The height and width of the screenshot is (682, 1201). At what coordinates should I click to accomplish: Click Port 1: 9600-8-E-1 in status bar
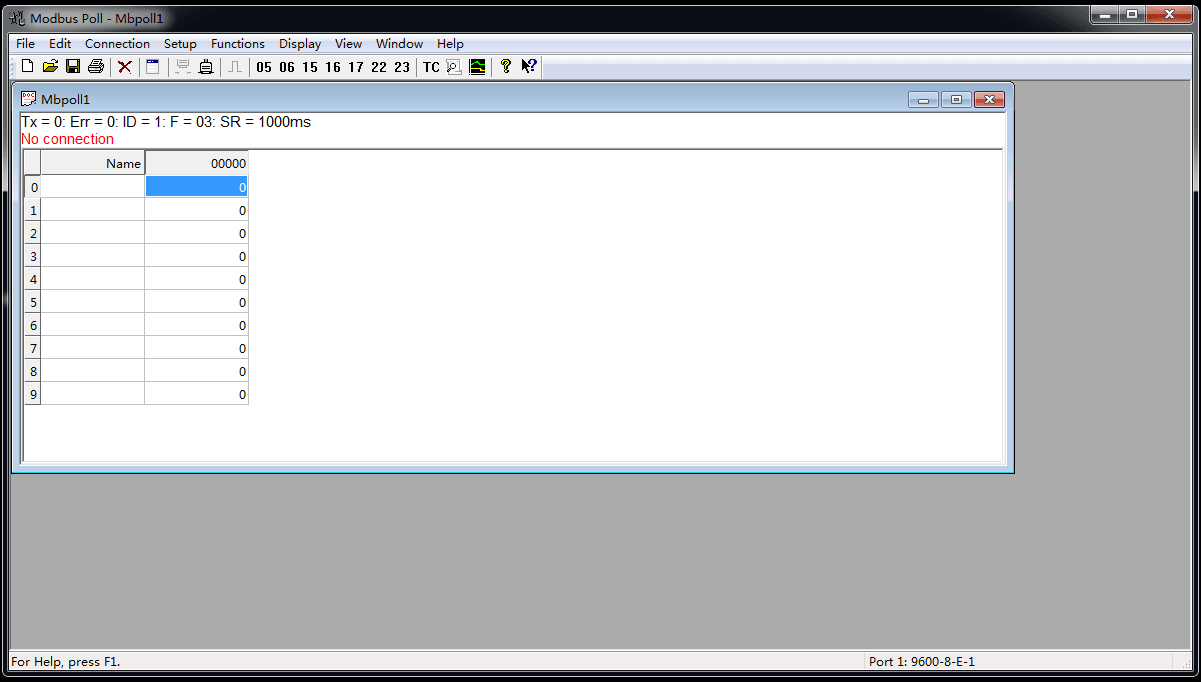point(922,661)
